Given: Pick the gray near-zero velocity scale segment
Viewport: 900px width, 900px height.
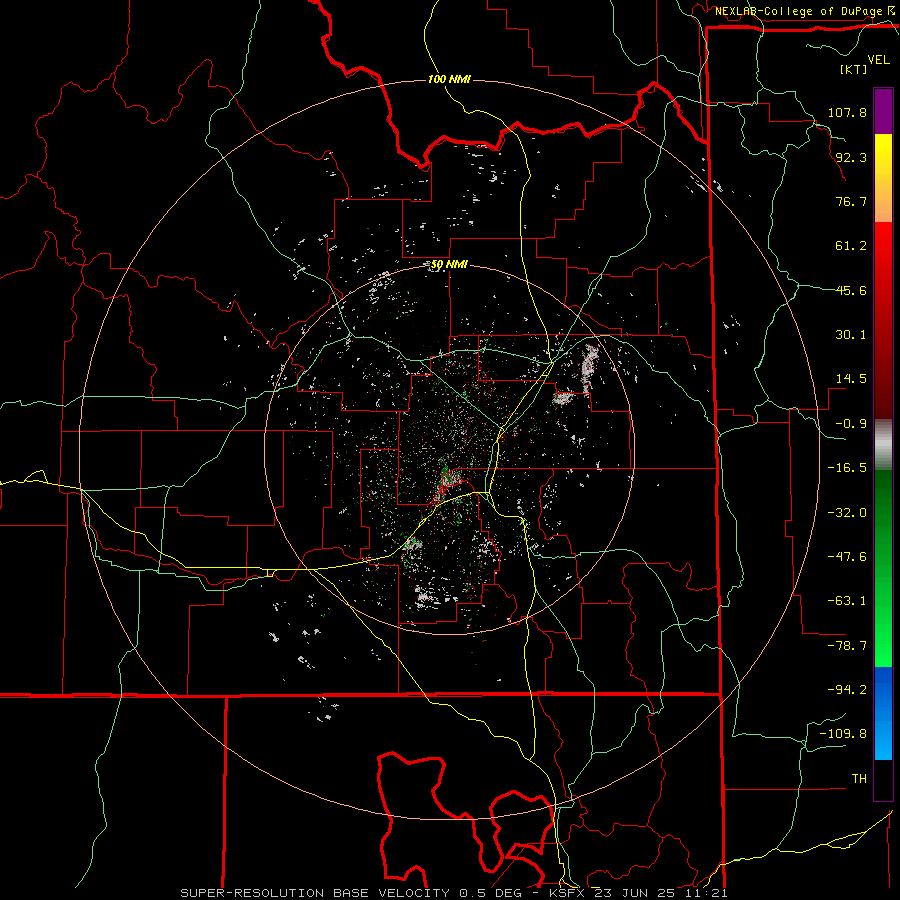Looking at the screenshot, I should [883, 445].
